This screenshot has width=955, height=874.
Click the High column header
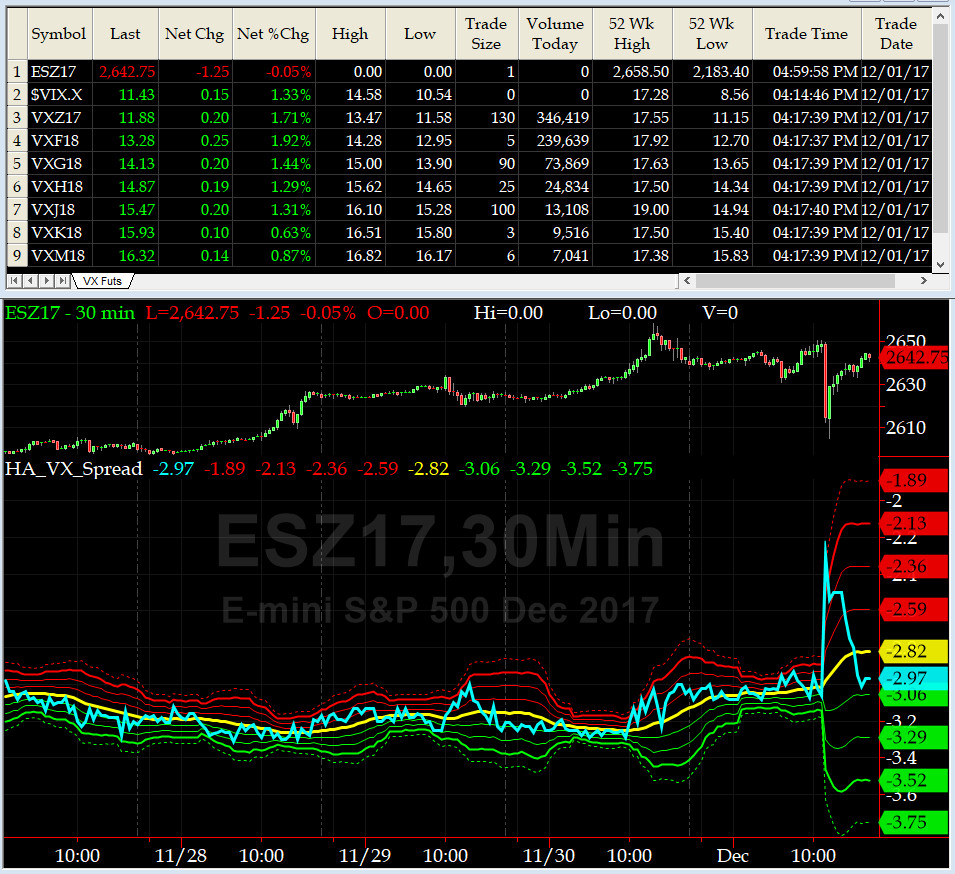click(x=350, y=34)
